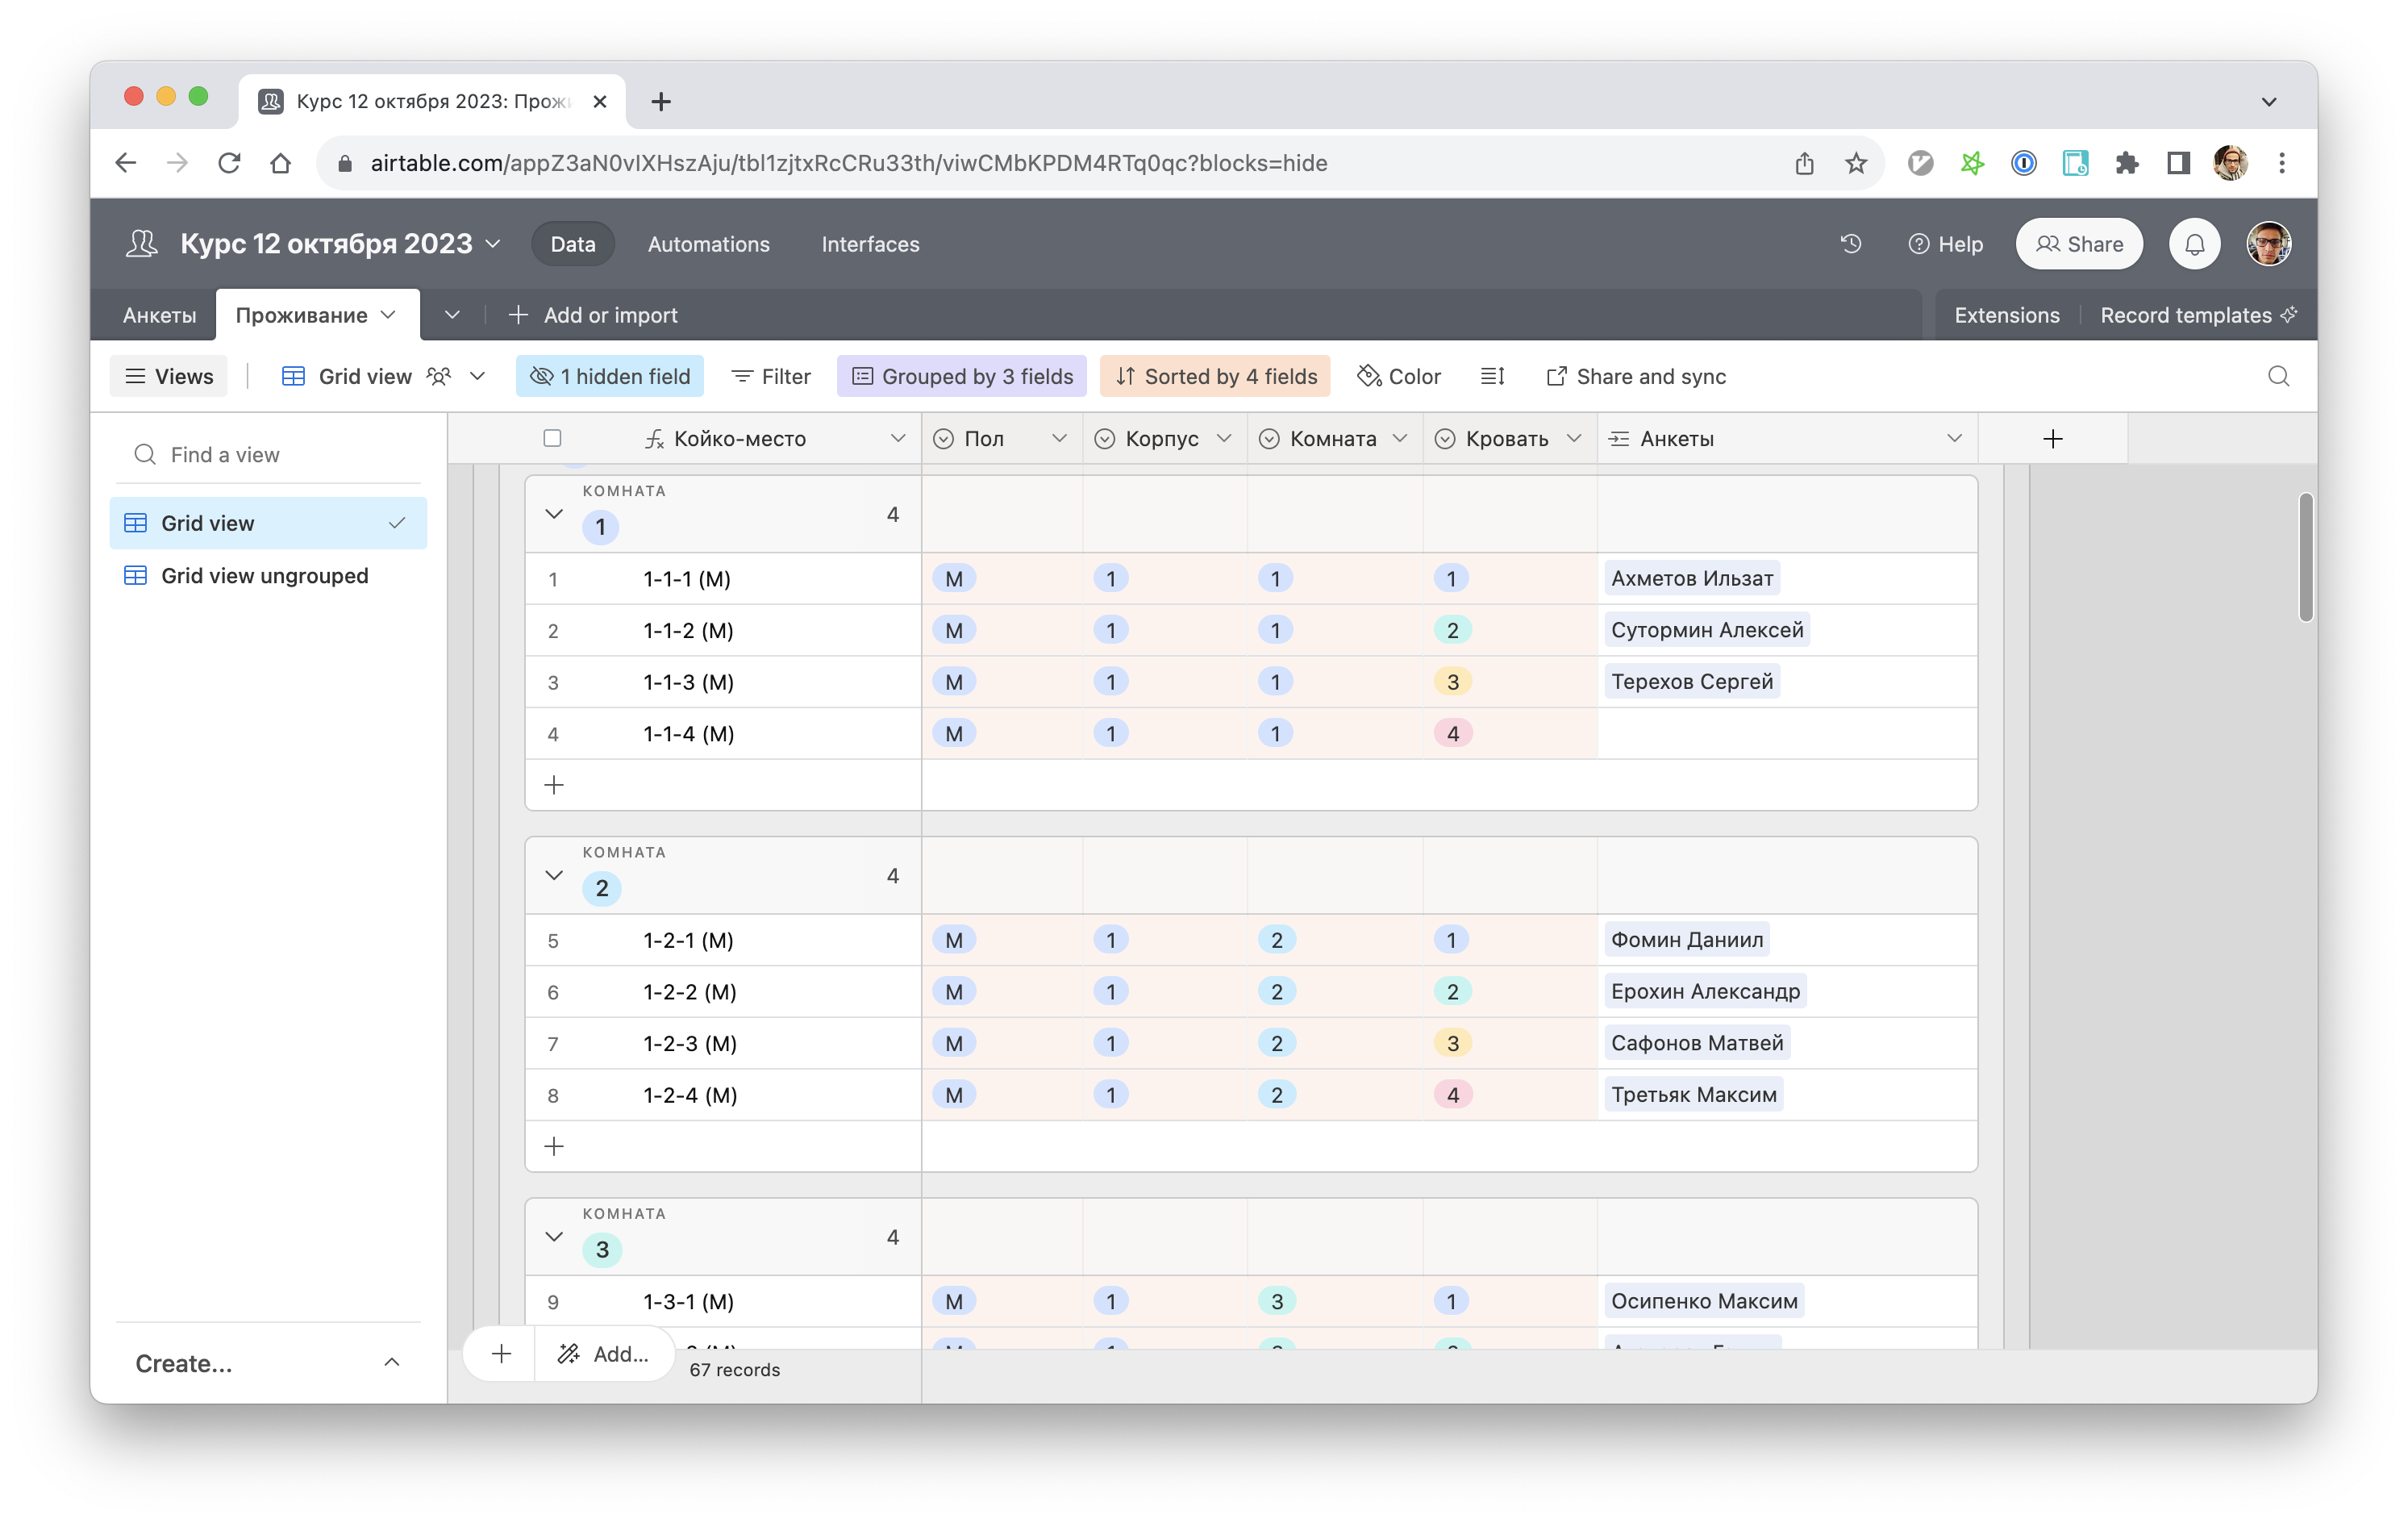This screenshot has width=2408, height=1523.
Task: Close the Курс 12 октября browser tab
Action: pyautogui.click(x=600, y=101)
